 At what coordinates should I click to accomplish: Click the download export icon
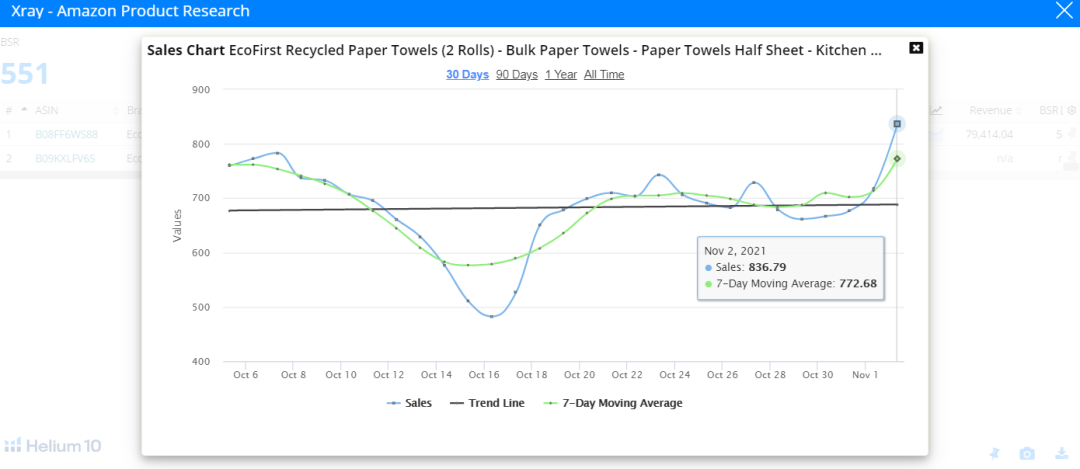click(1060, 454)
